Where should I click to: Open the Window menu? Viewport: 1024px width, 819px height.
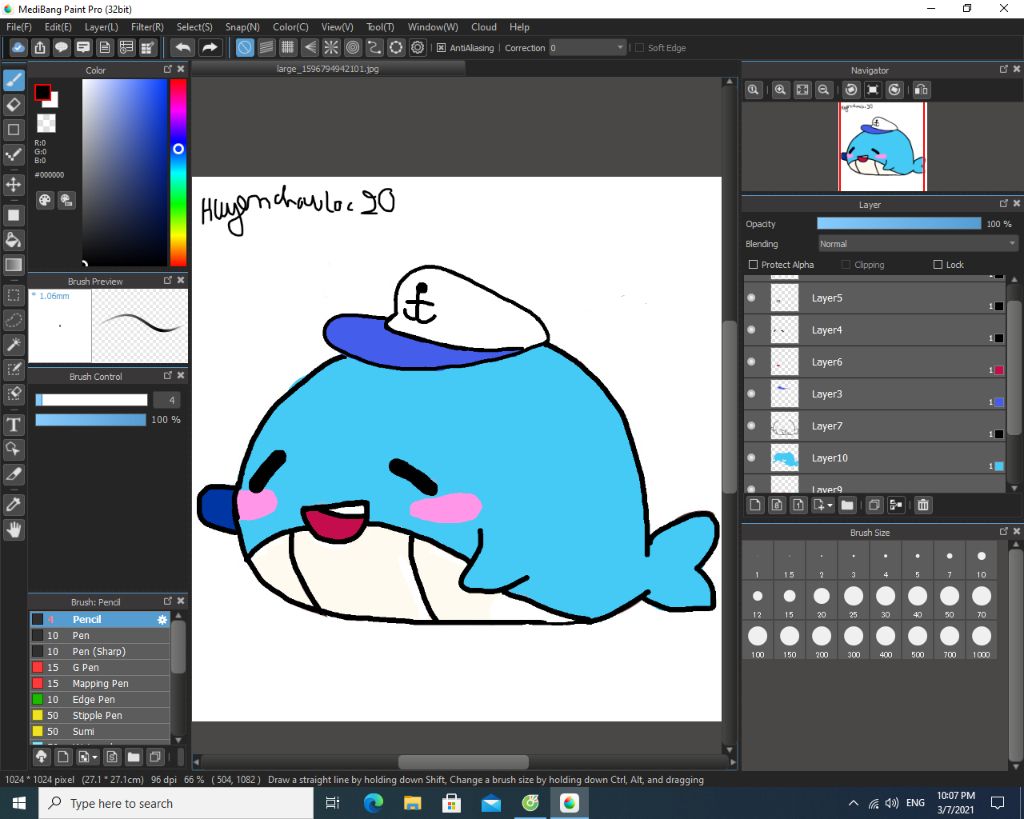click(x=433, y=27)
